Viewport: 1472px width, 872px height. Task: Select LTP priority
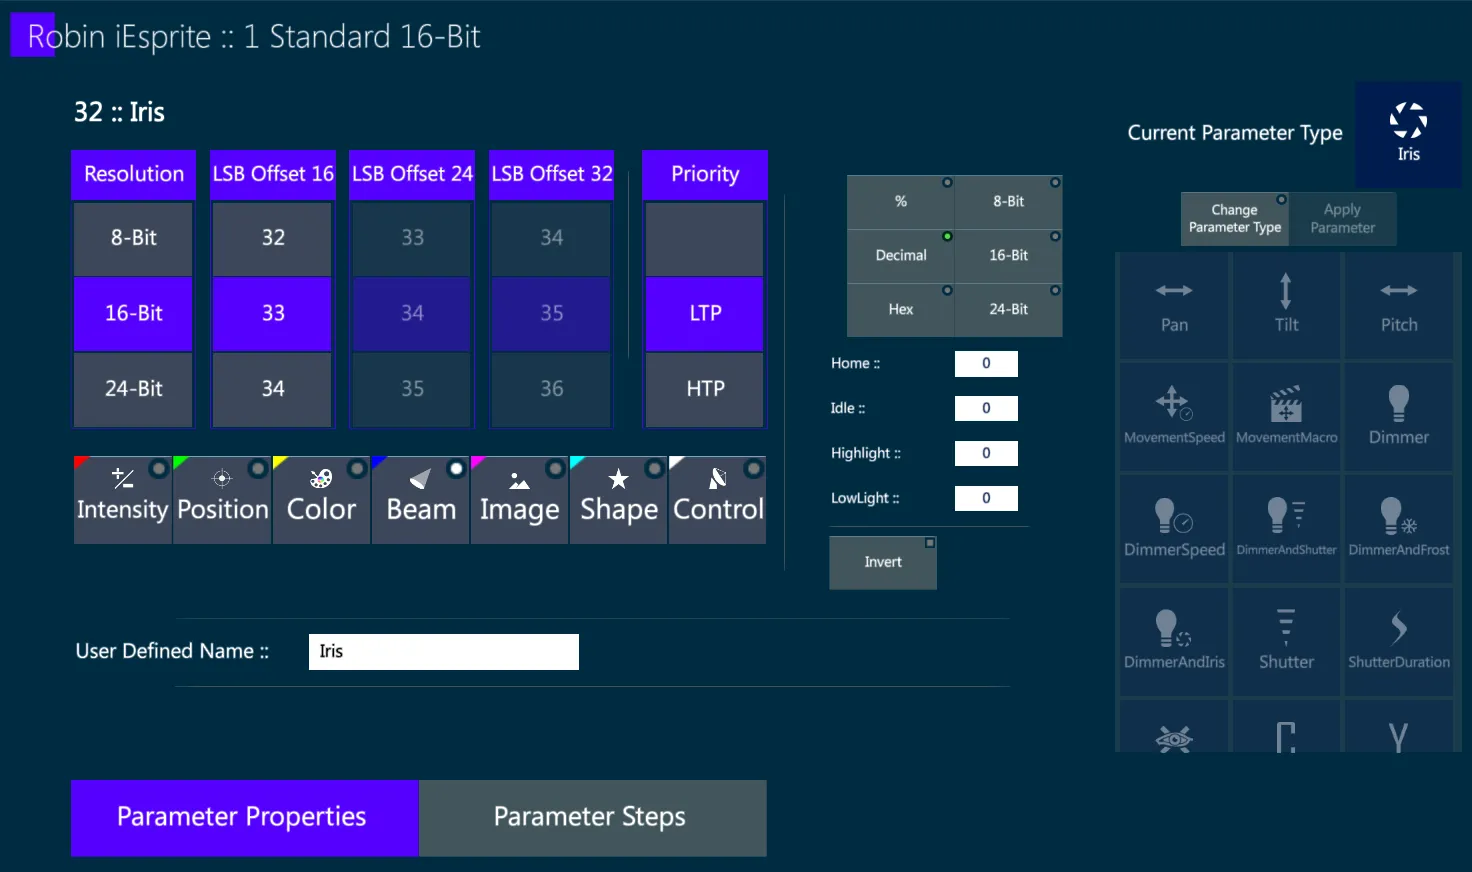click(x=705, y=314)
